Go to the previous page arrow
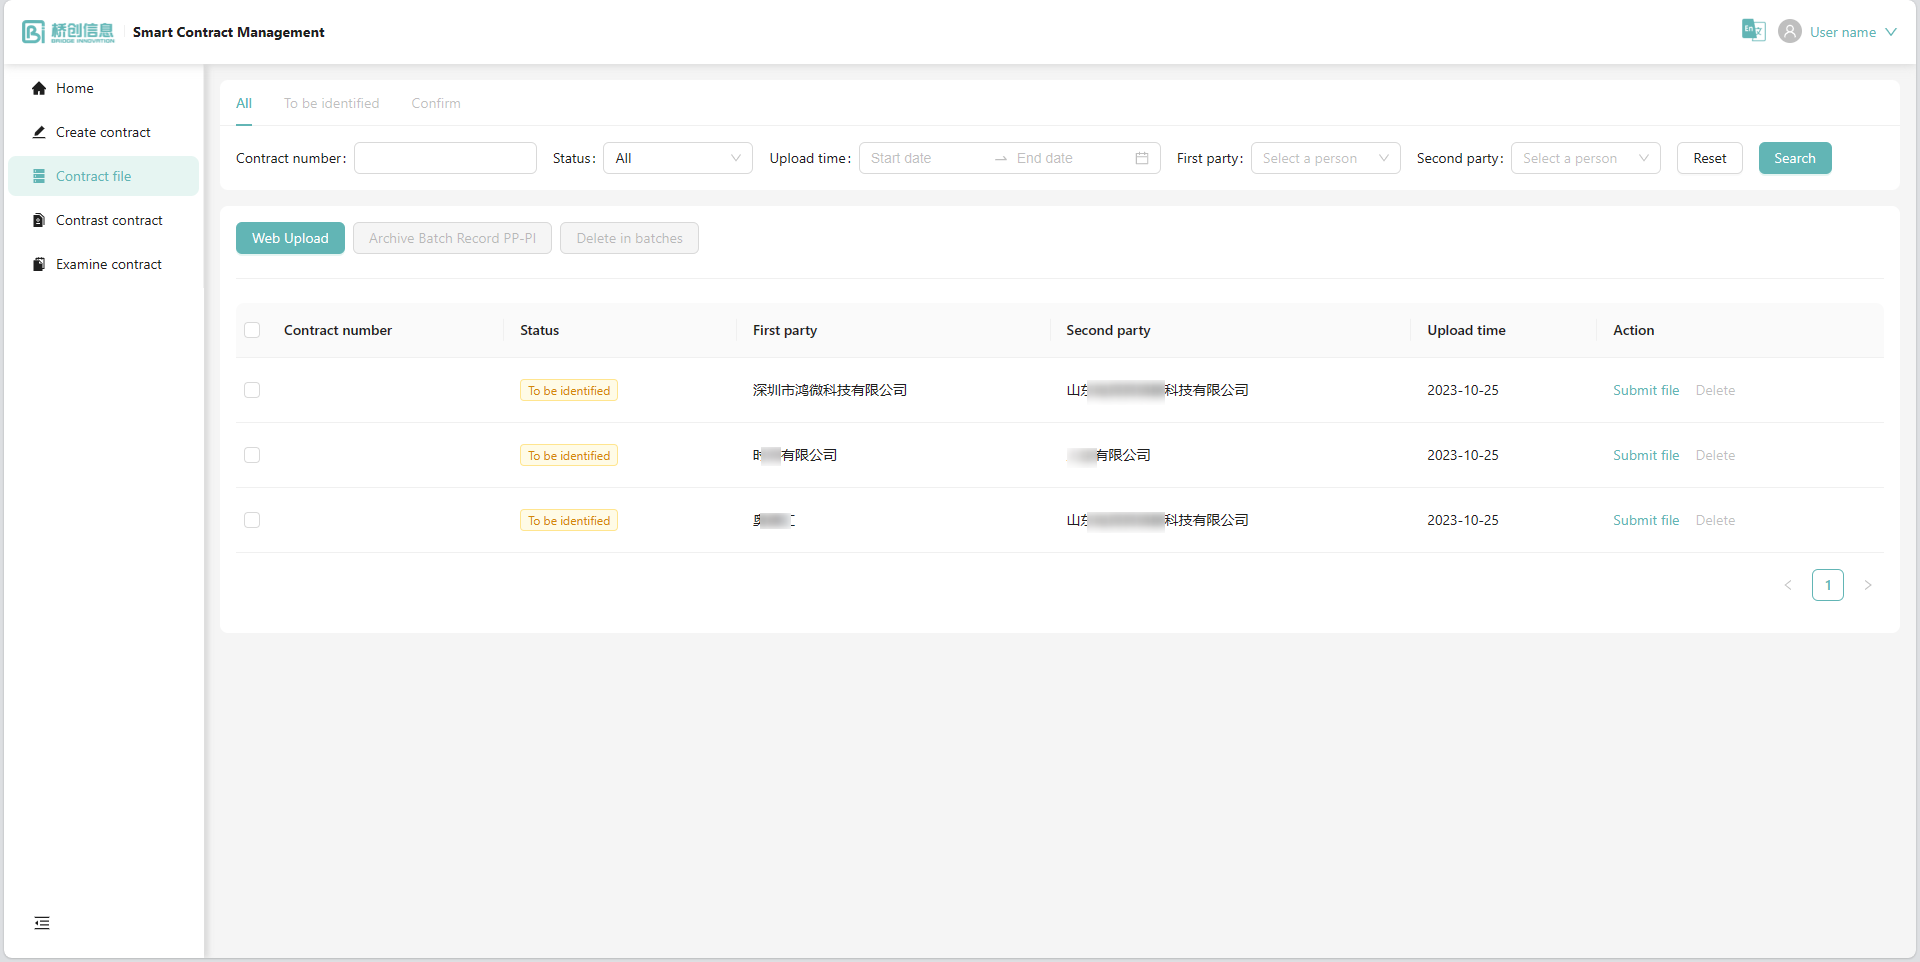 point(1788,585)
